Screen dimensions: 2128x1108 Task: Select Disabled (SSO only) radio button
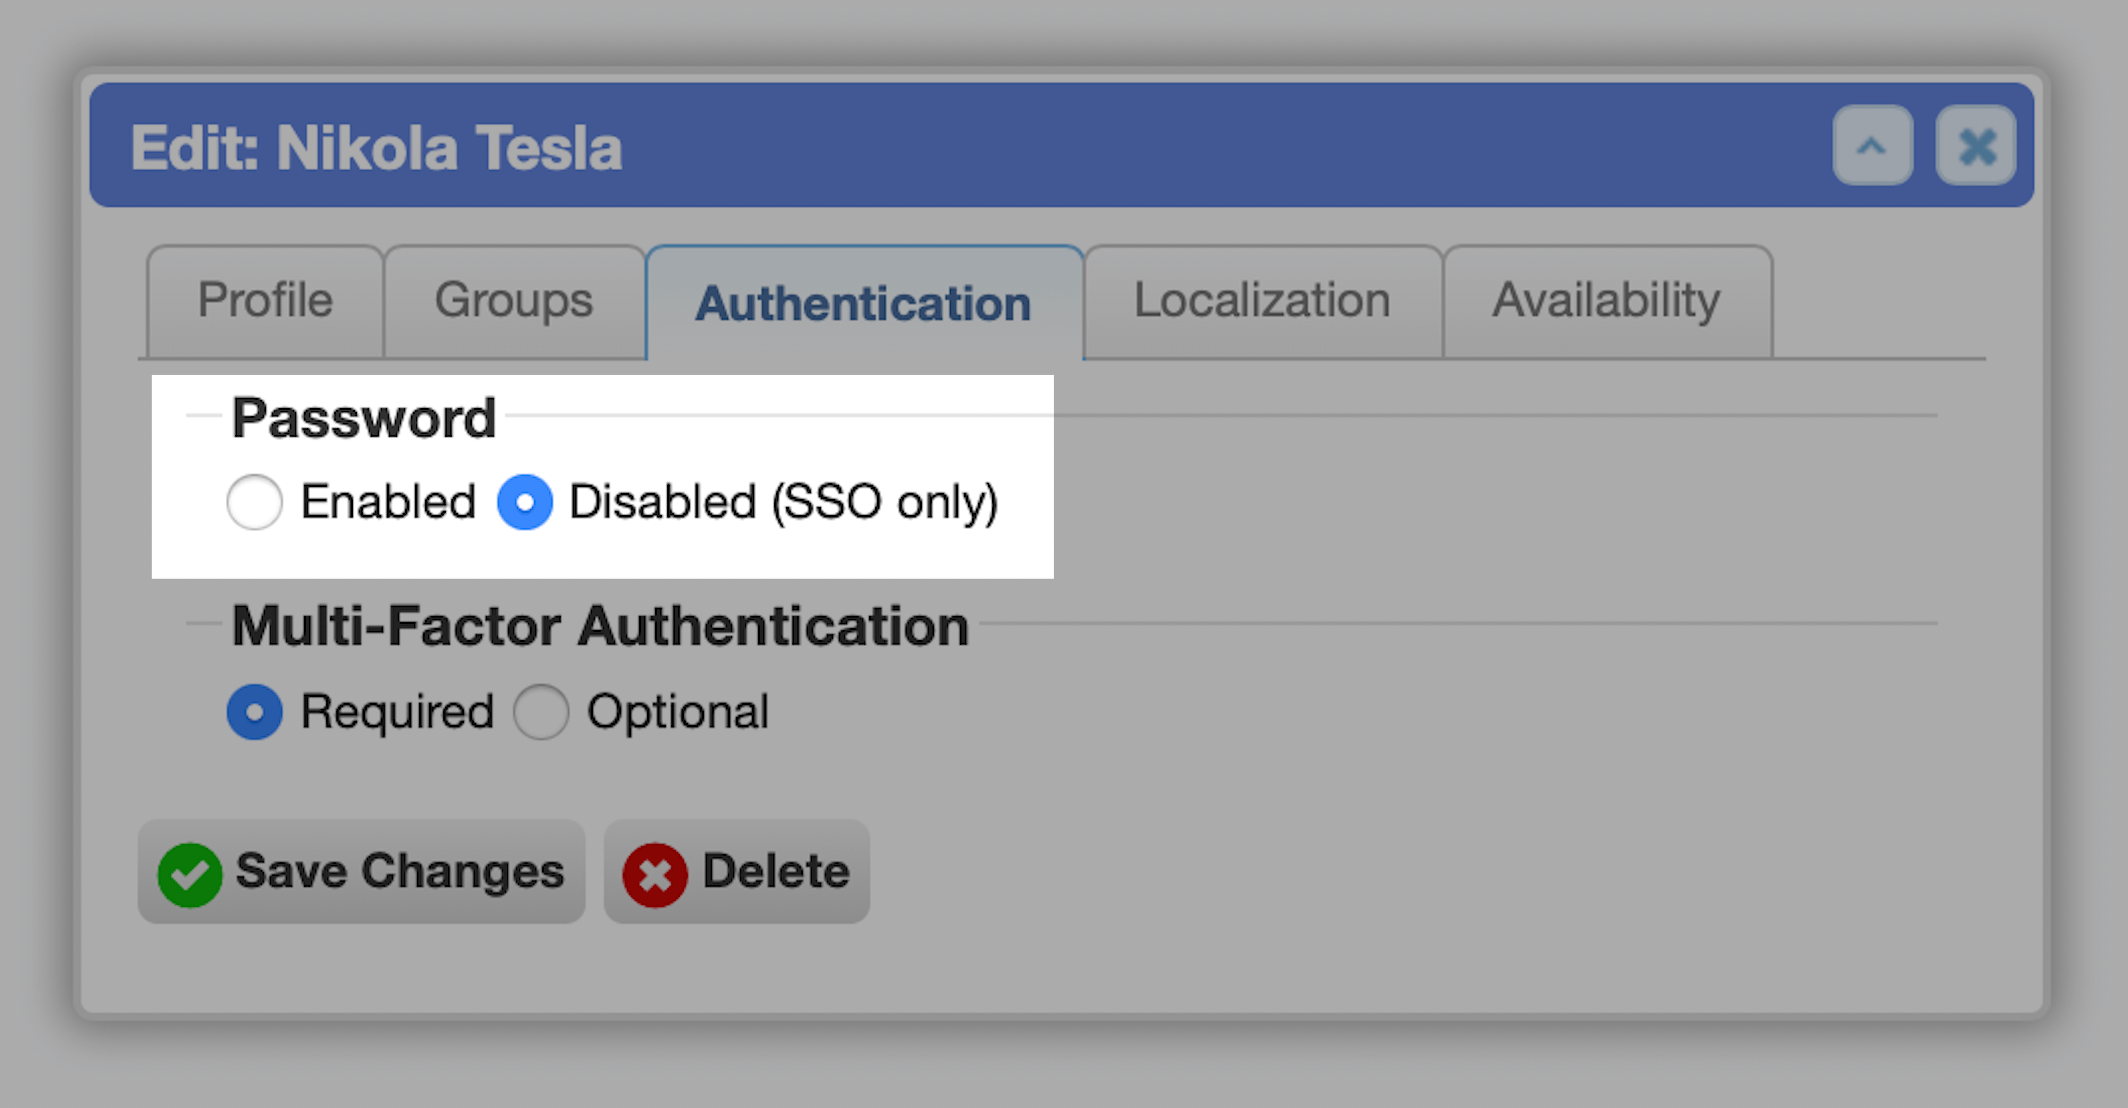click(525, 502)
